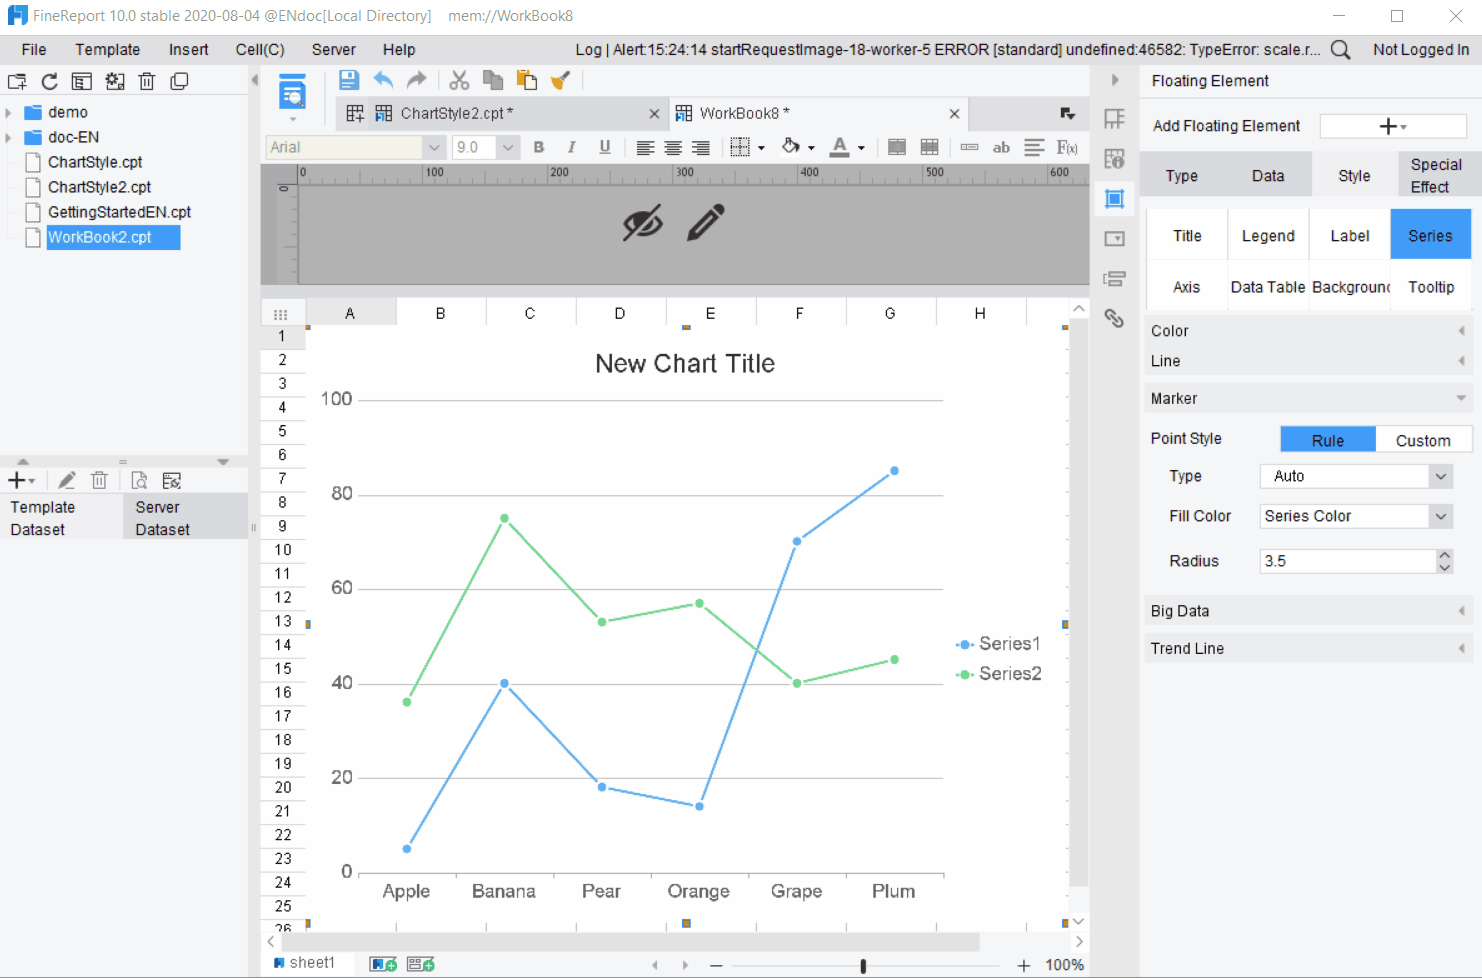1482x978 pixels.
Task: Switch to Server Dataset
Action: point(185,518)
